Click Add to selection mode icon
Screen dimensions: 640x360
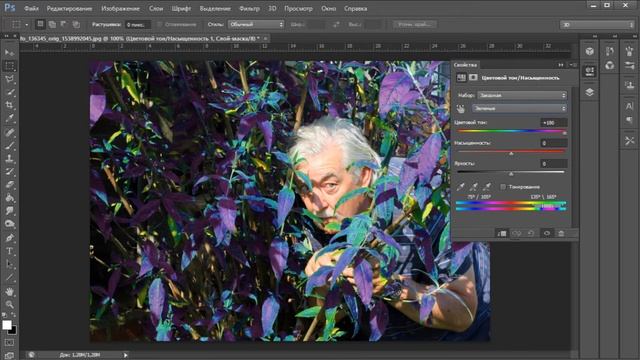[52, 24]
